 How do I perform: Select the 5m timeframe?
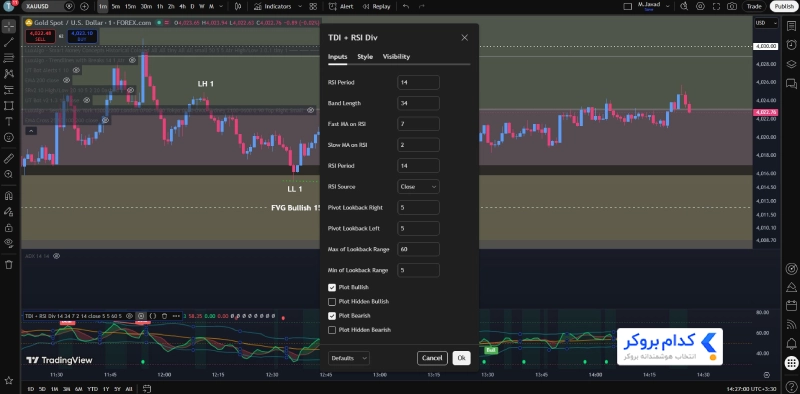(116, 7)
